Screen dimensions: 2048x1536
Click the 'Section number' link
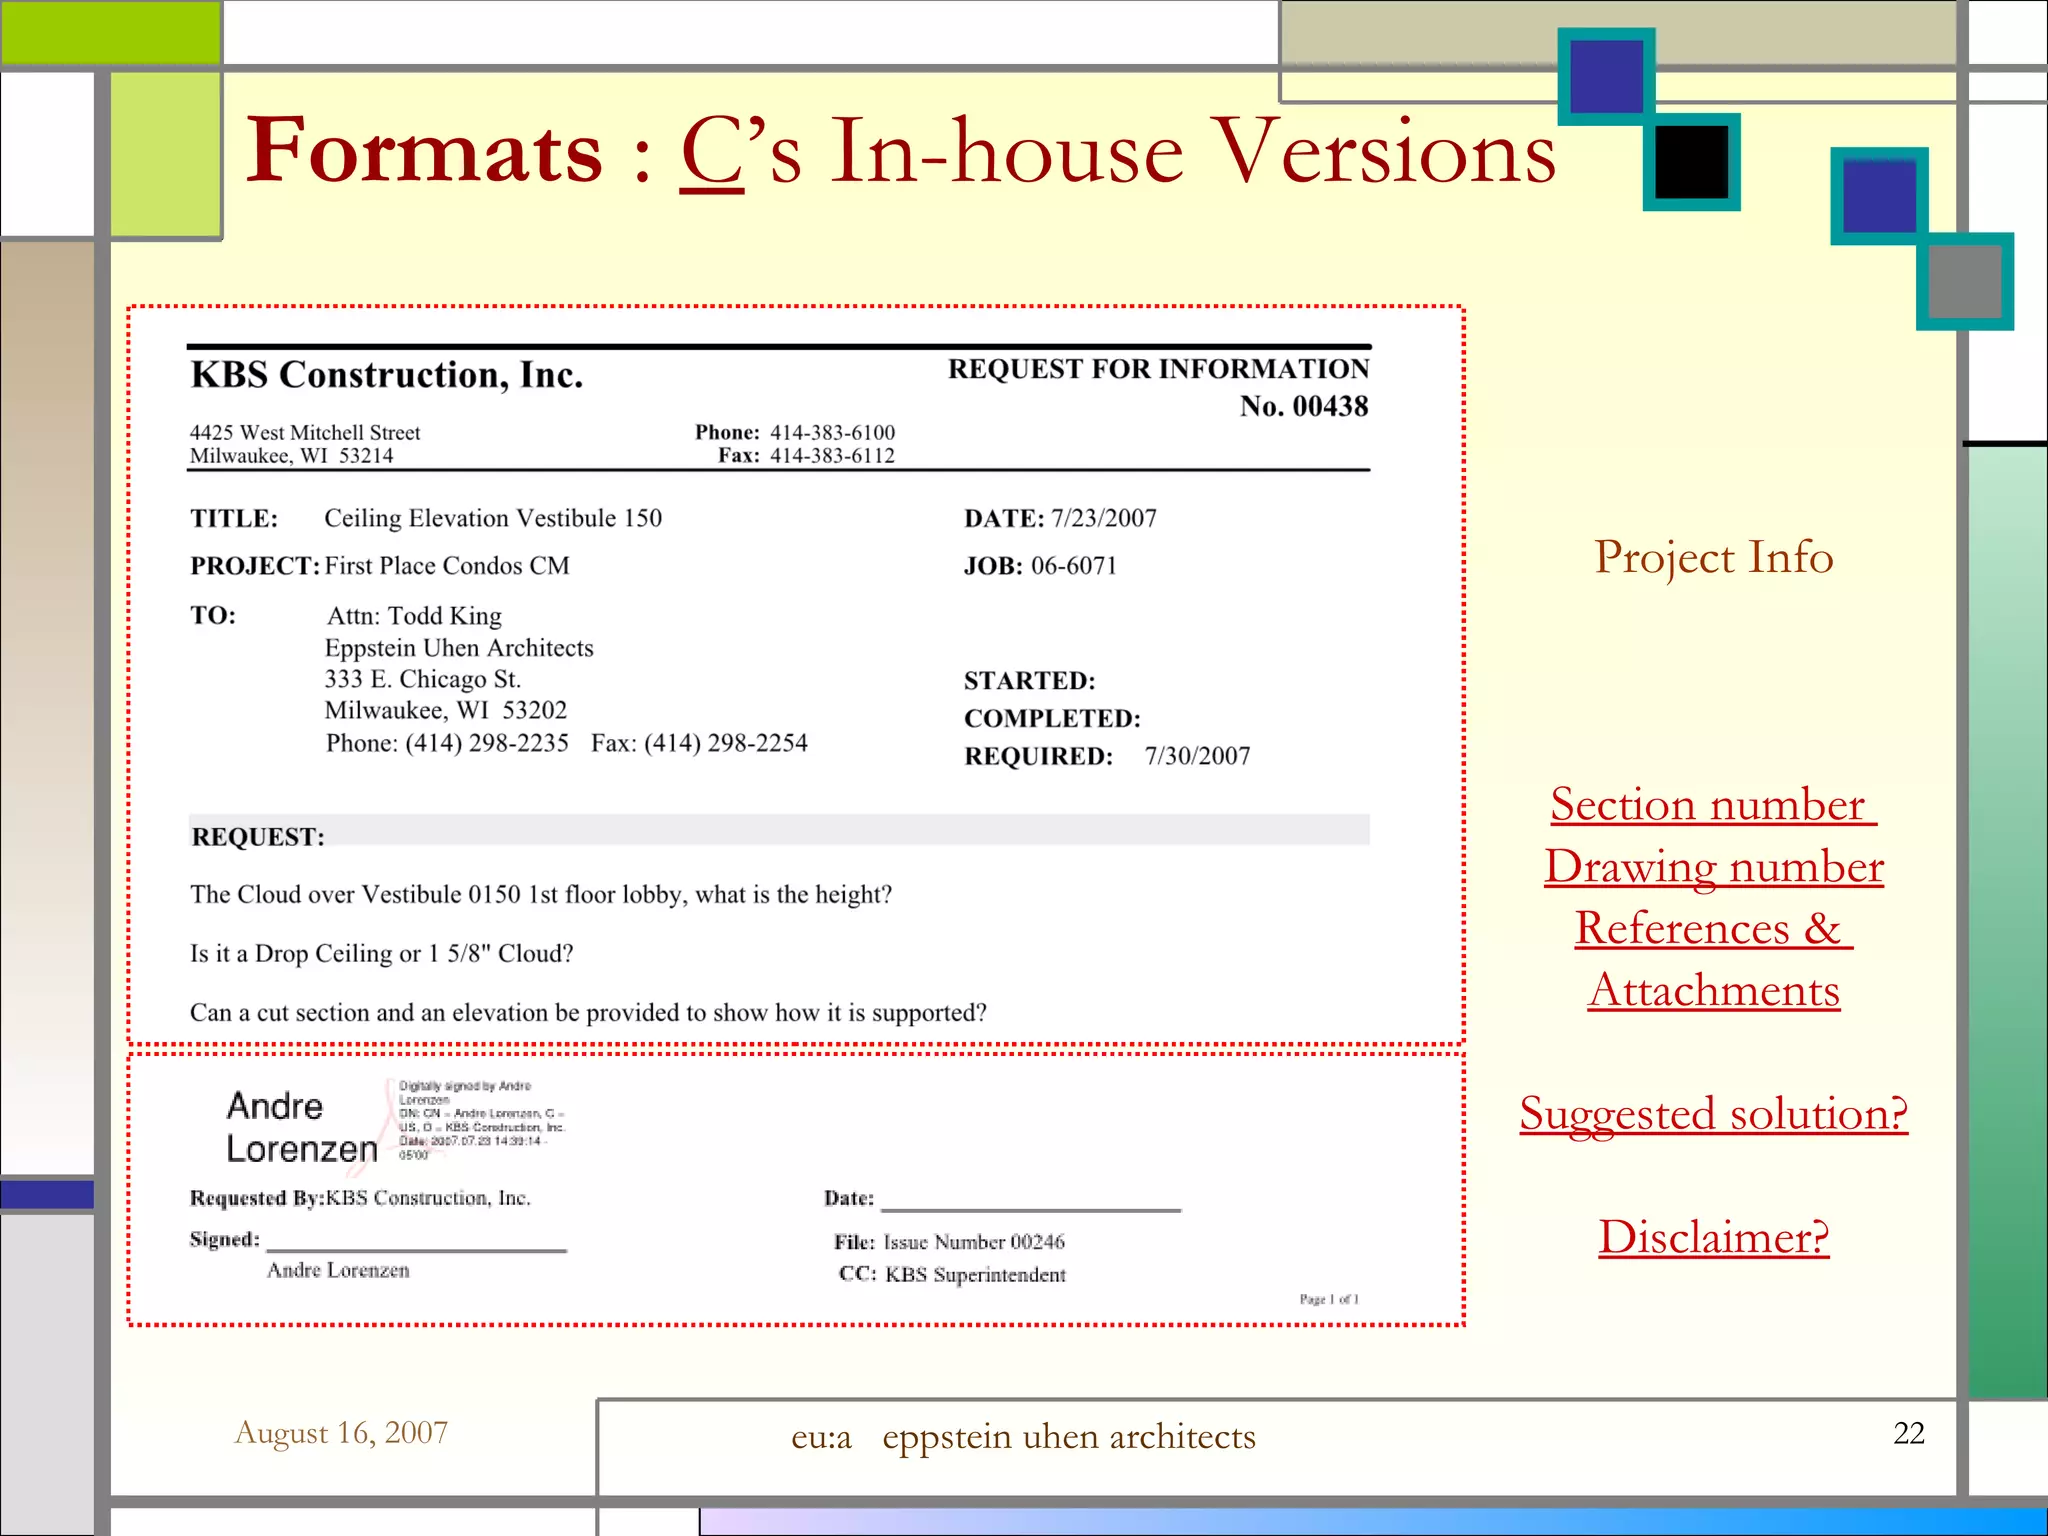1713,805
